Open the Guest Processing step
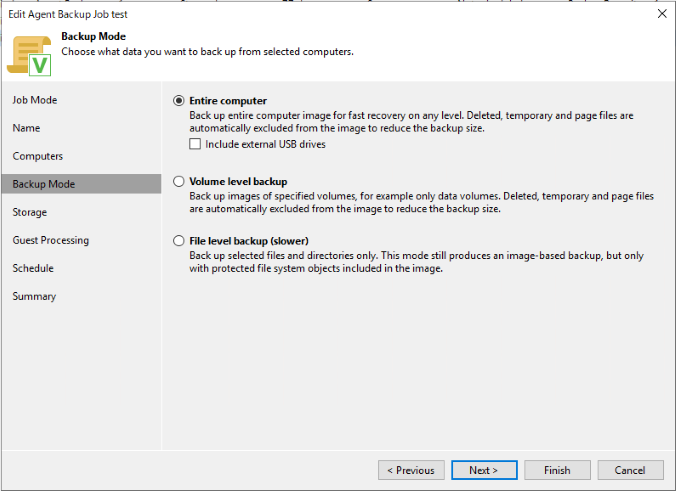676x491 pixels. (51, 240)
